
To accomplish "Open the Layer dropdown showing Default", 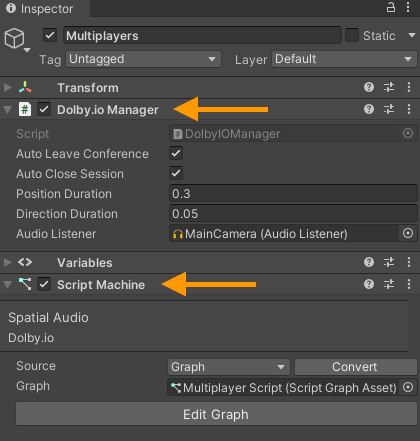I will point(344,59).
